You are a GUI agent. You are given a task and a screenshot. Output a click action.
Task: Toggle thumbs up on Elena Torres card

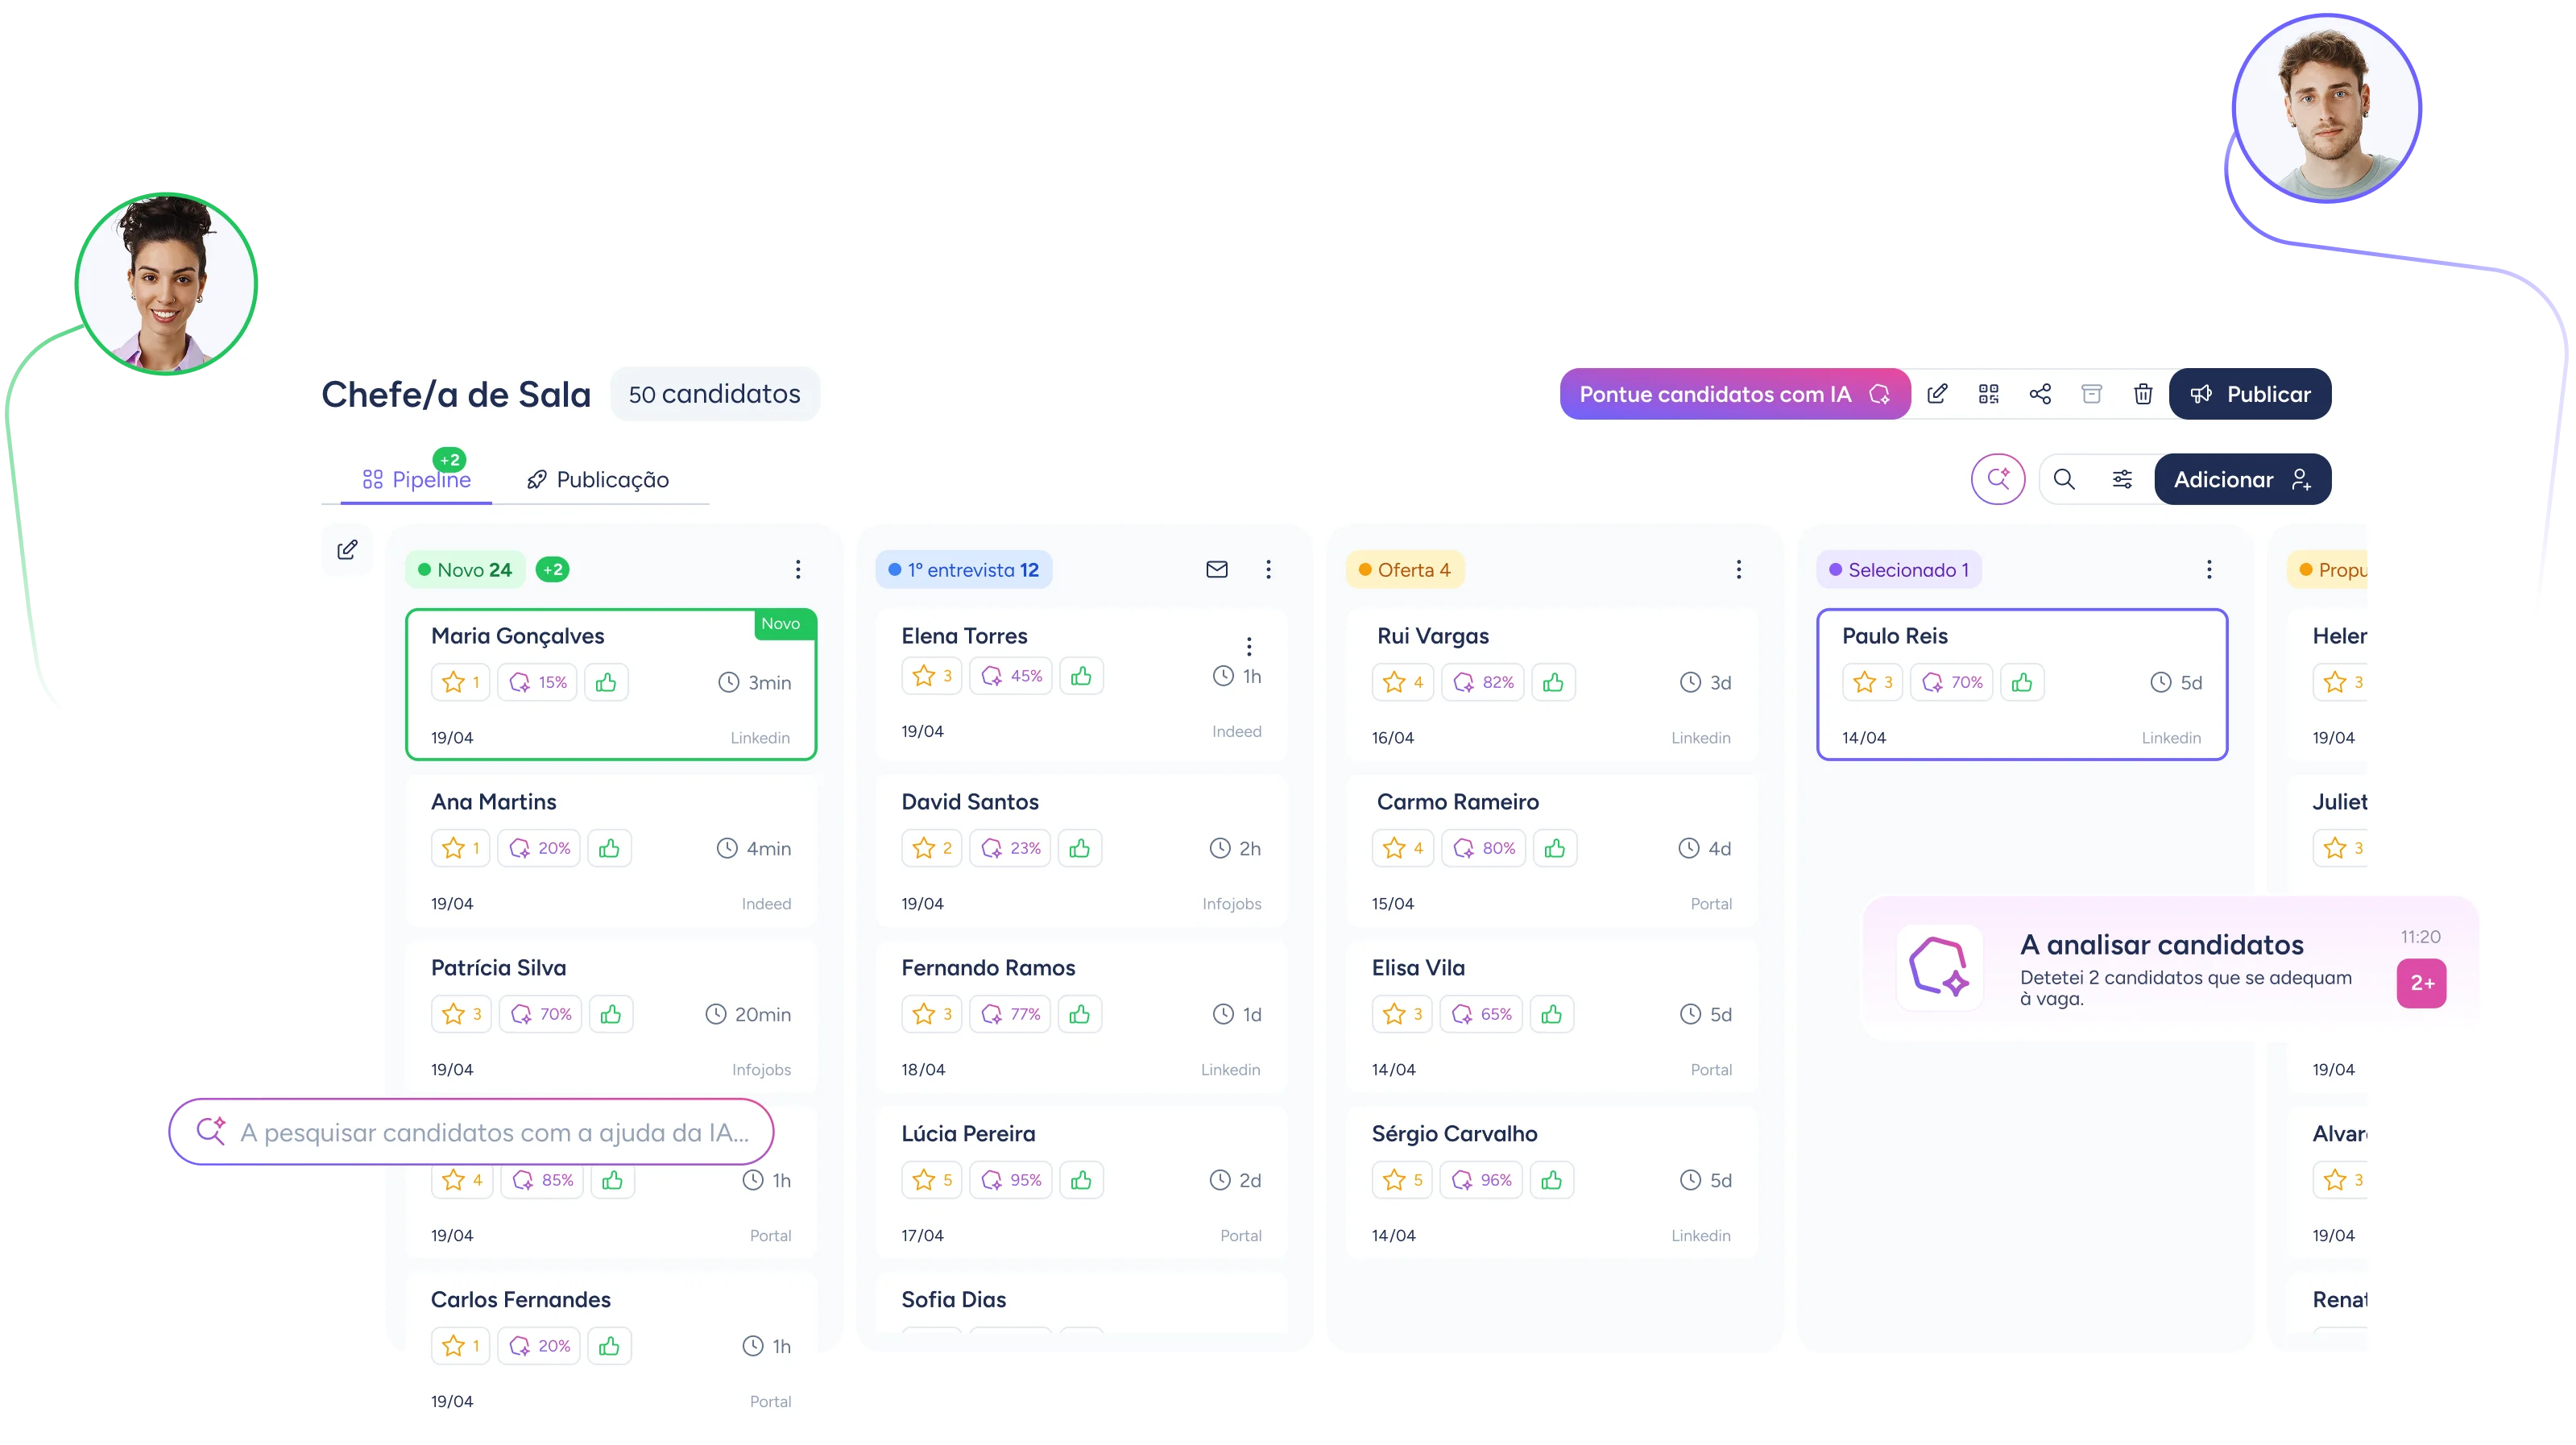(1081, 676)
